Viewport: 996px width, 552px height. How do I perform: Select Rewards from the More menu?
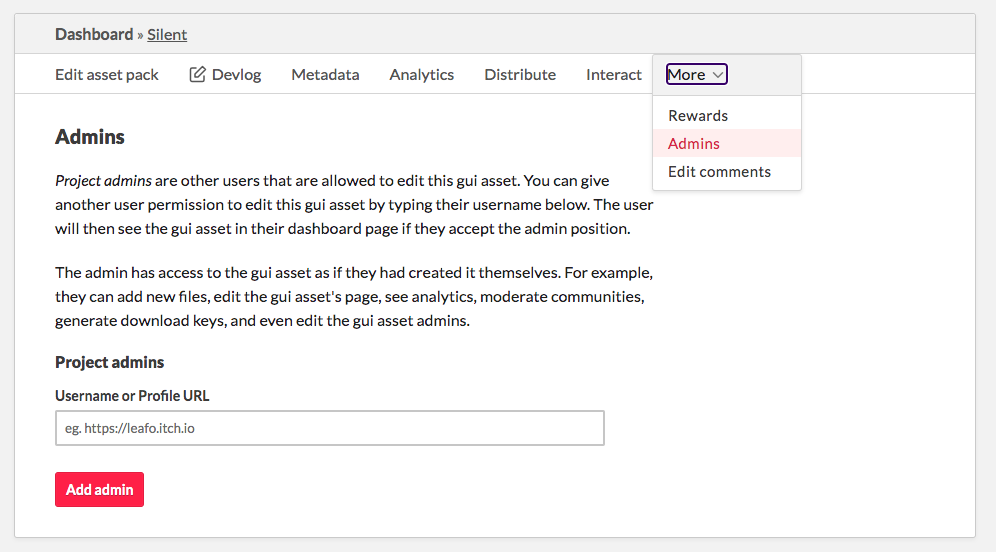pos(698,116)
